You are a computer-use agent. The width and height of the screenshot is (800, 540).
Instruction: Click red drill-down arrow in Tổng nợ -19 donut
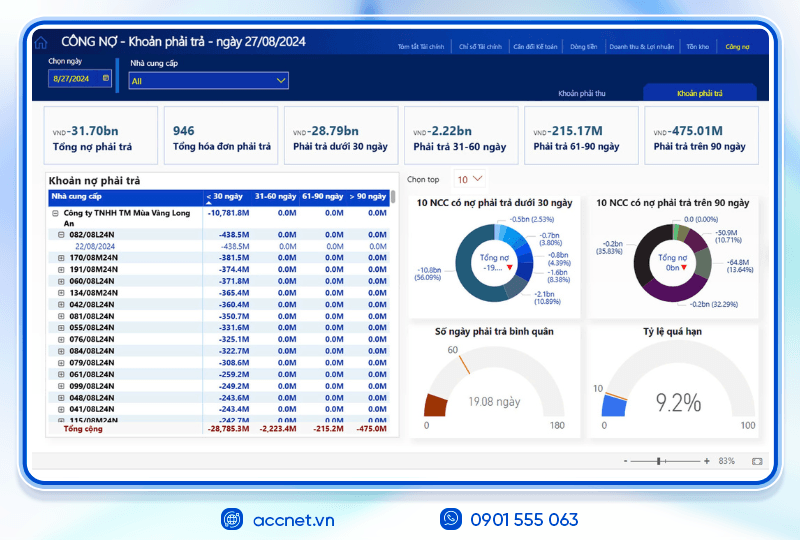tap(509, 267)
